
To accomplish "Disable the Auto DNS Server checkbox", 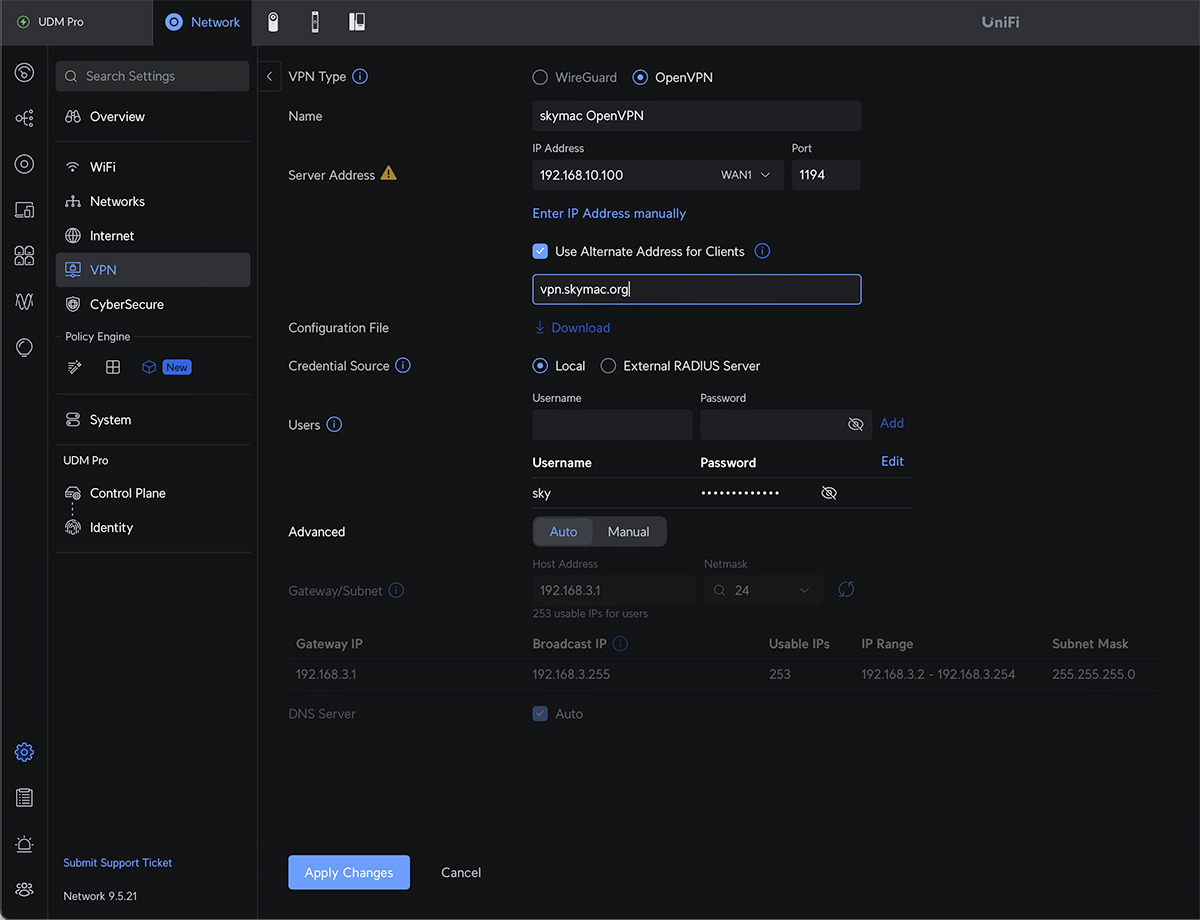I will coord(540,713).
